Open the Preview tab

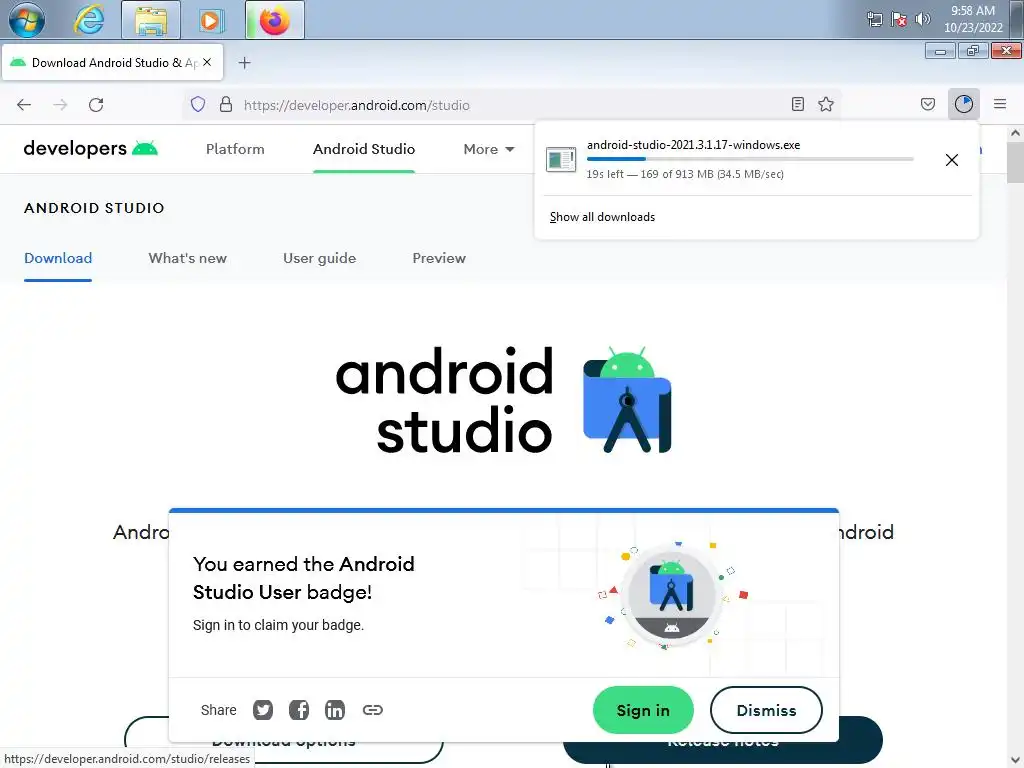(439, 258)
